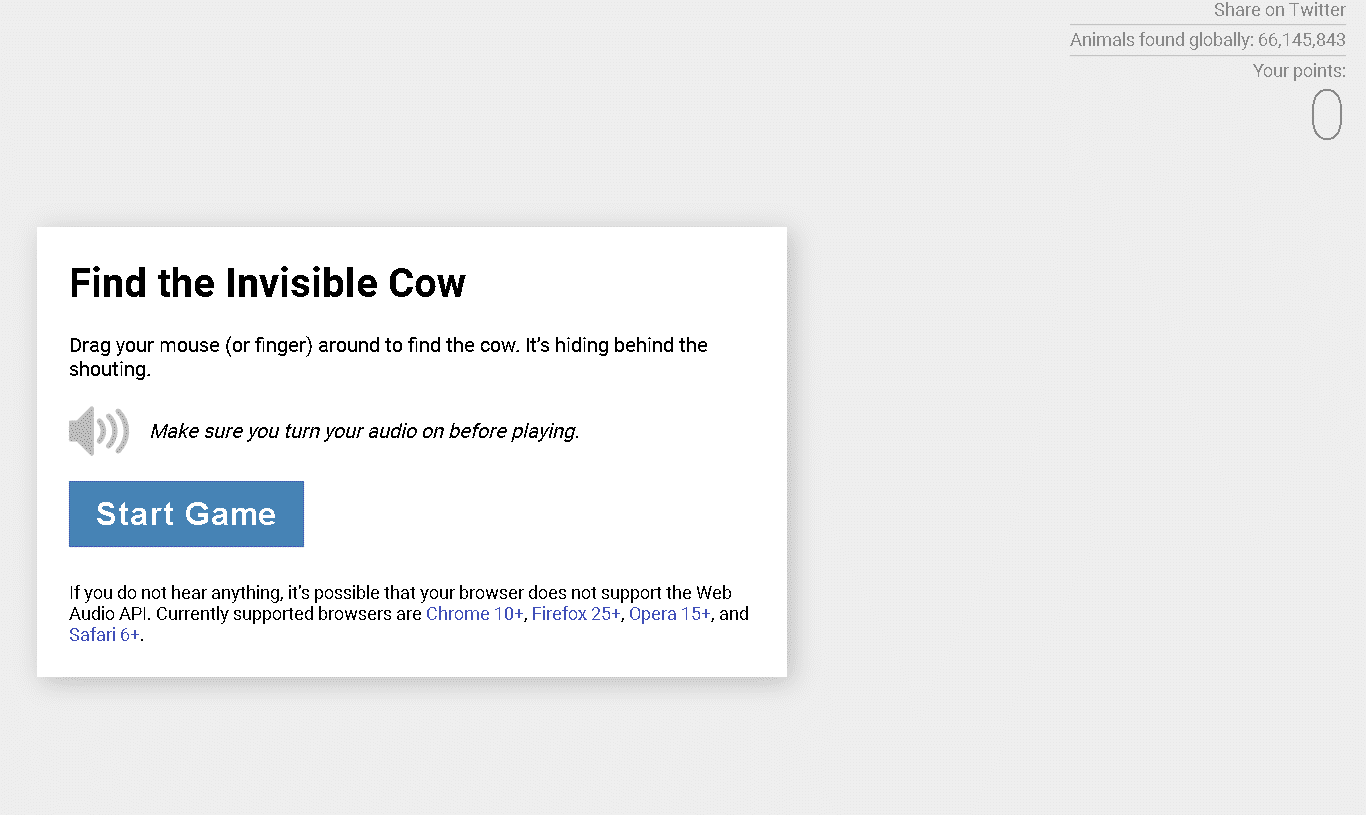Click the points value 0

(x=1327, y=114)
